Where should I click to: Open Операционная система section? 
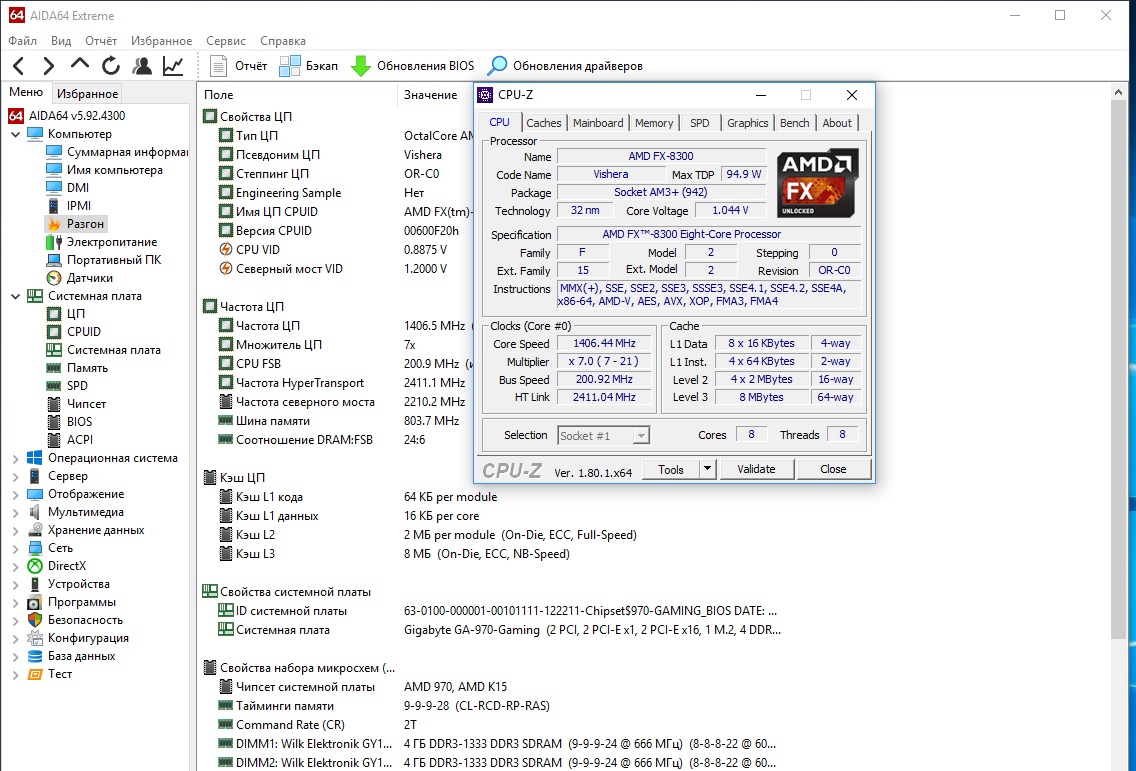(102, 458)
